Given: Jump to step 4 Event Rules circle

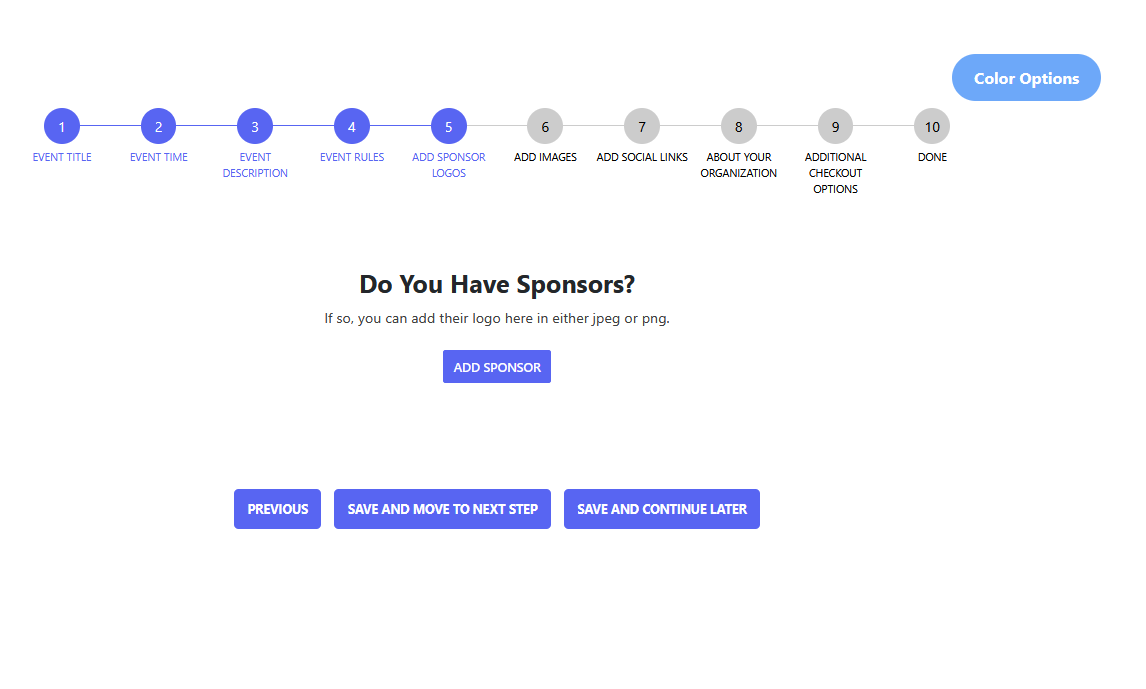Looking at the screenshot, I should coord(352,127).
